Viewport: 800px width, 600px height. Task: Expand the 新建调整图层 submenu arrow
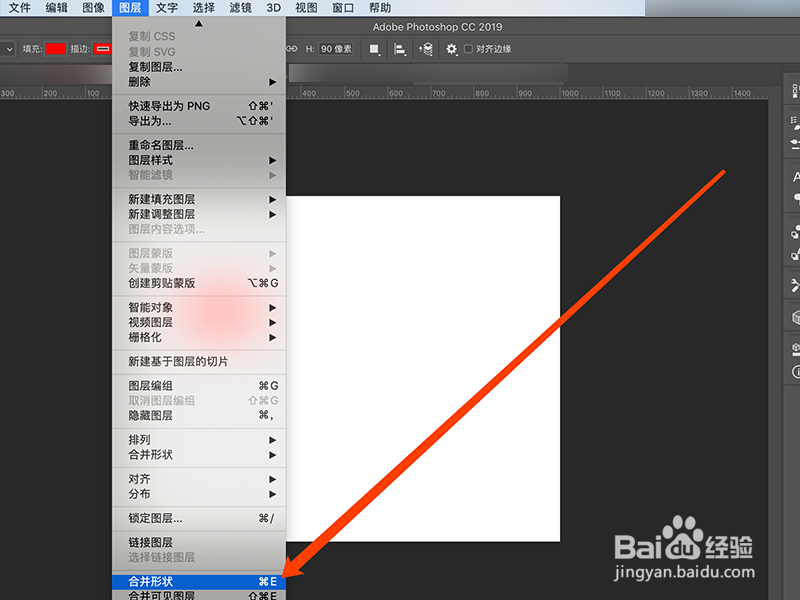(x=272, y=214)
